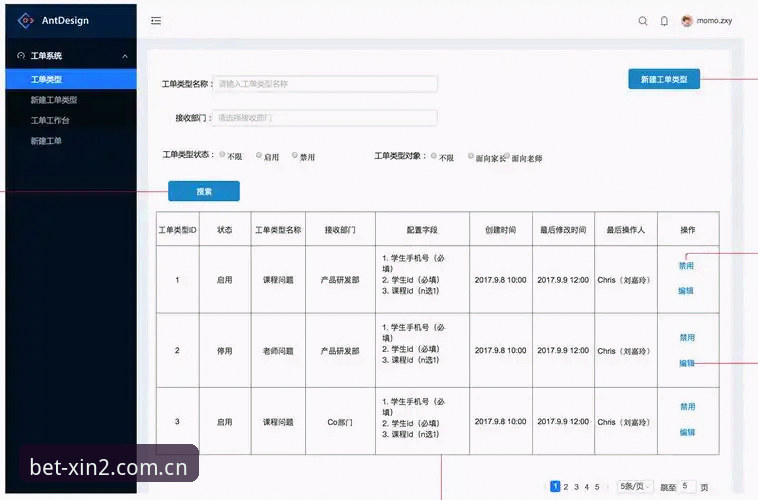Screen dimensions: 758x500
Task: Click 禁用 link in row 1
Action: (686, 265)
